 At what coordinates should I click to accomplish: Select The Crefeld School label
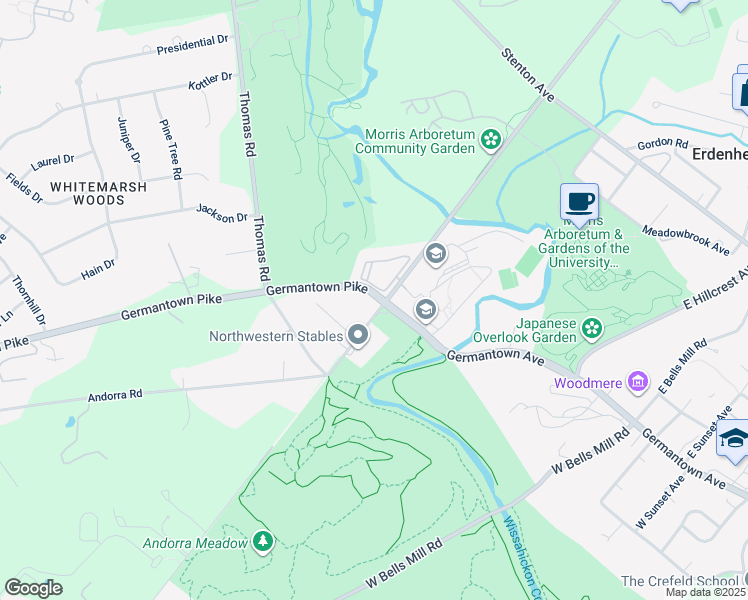[679, 581]
